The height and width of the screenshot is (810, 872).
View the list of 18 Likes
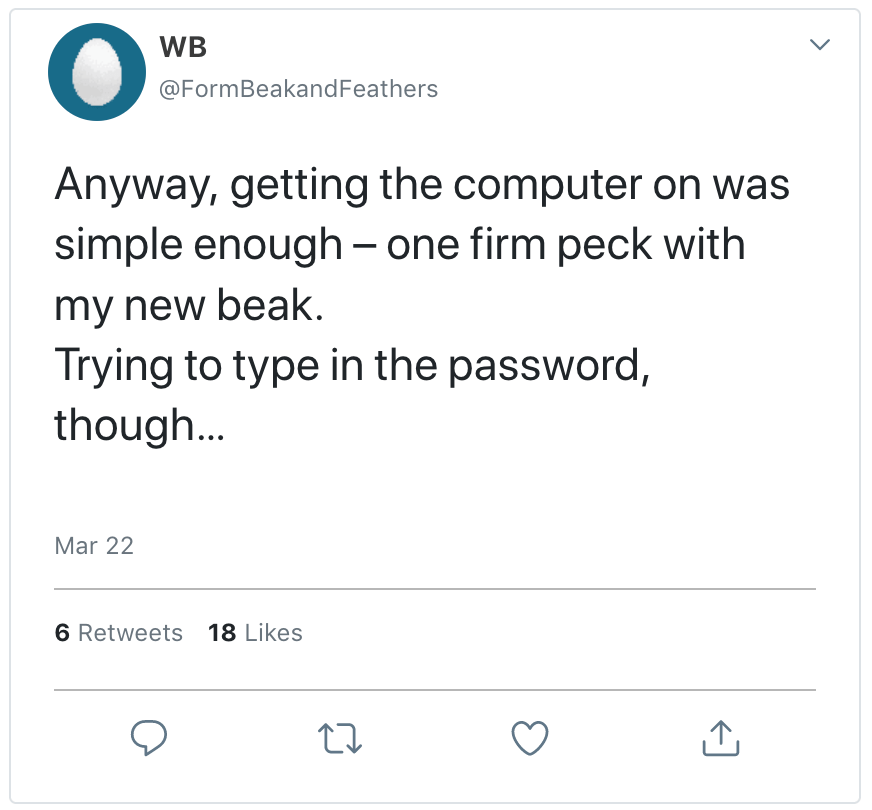[255, 633]
